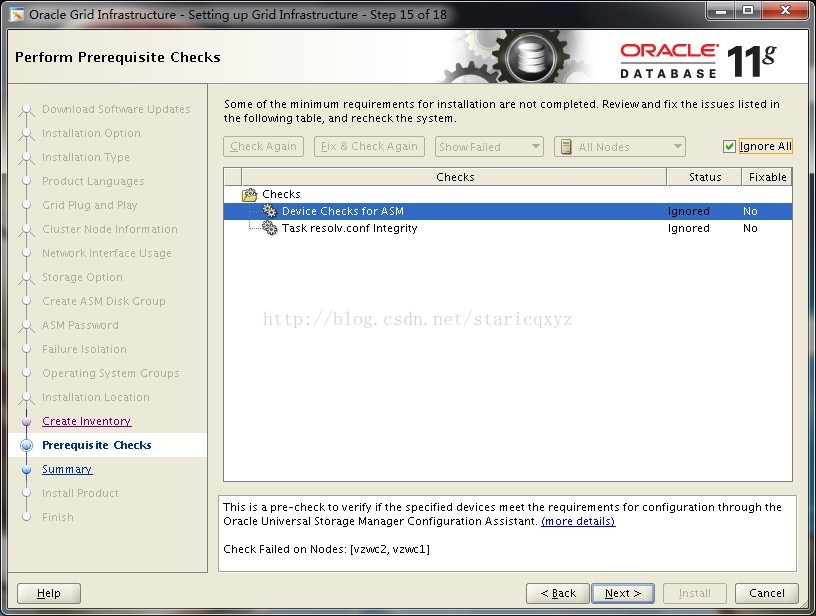Click the Install Product step
This screenshot has height=616, width=816.
pyautogui.click(x=80, y=493)
